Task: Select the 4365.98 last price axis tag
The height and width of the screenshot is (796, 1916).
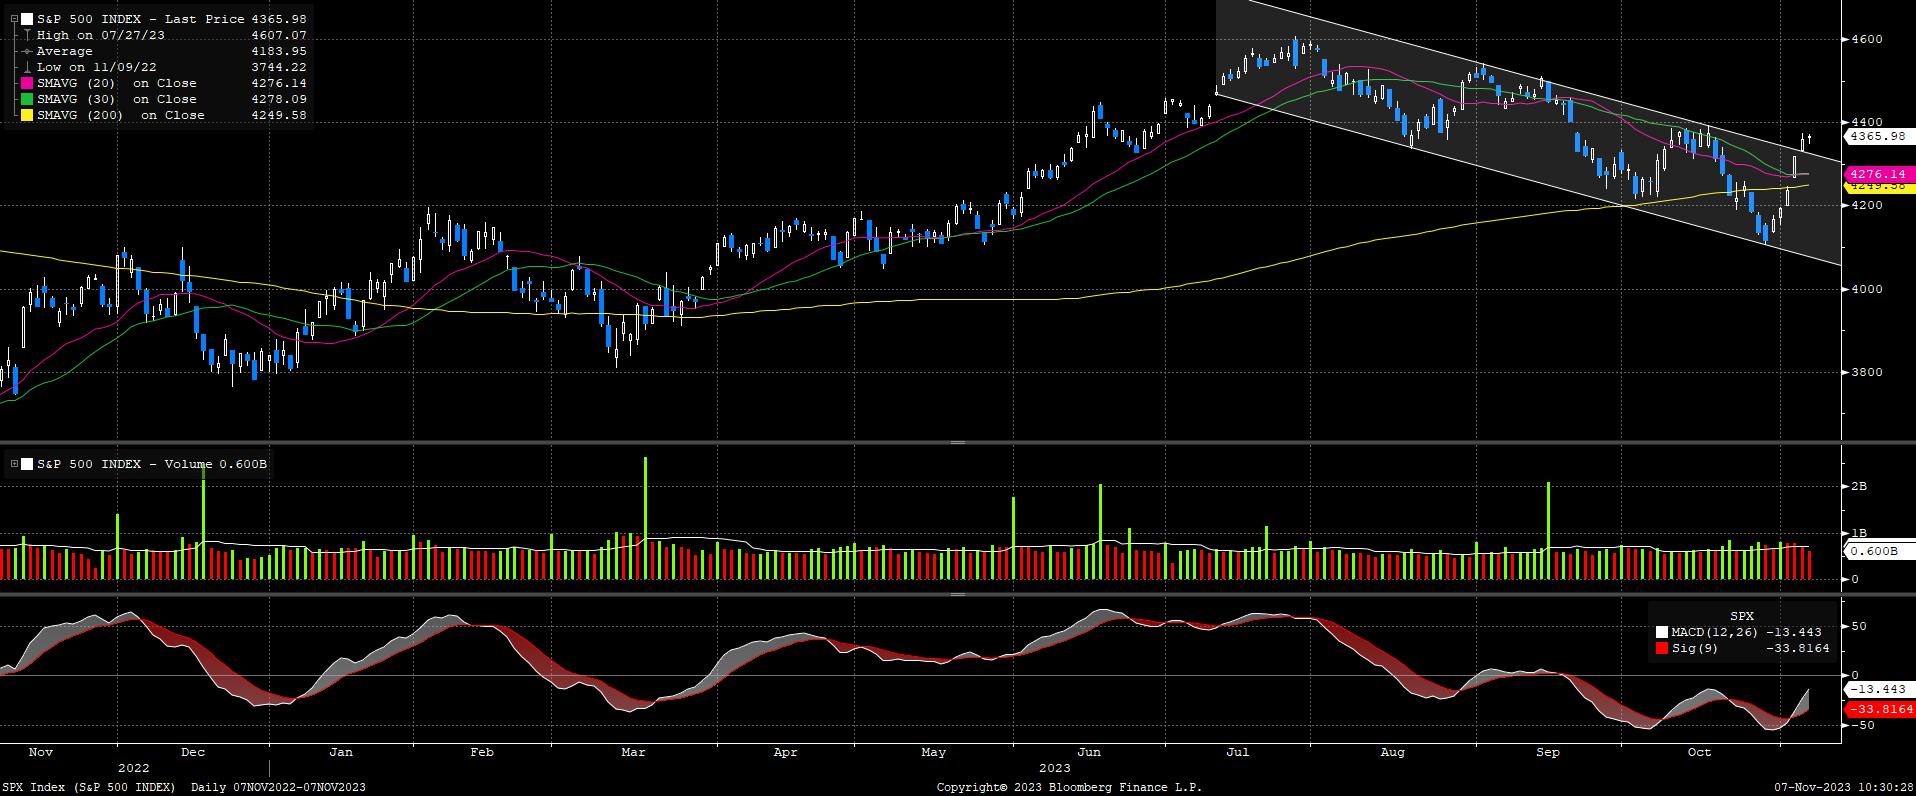Action: (x=1876, y=135)
